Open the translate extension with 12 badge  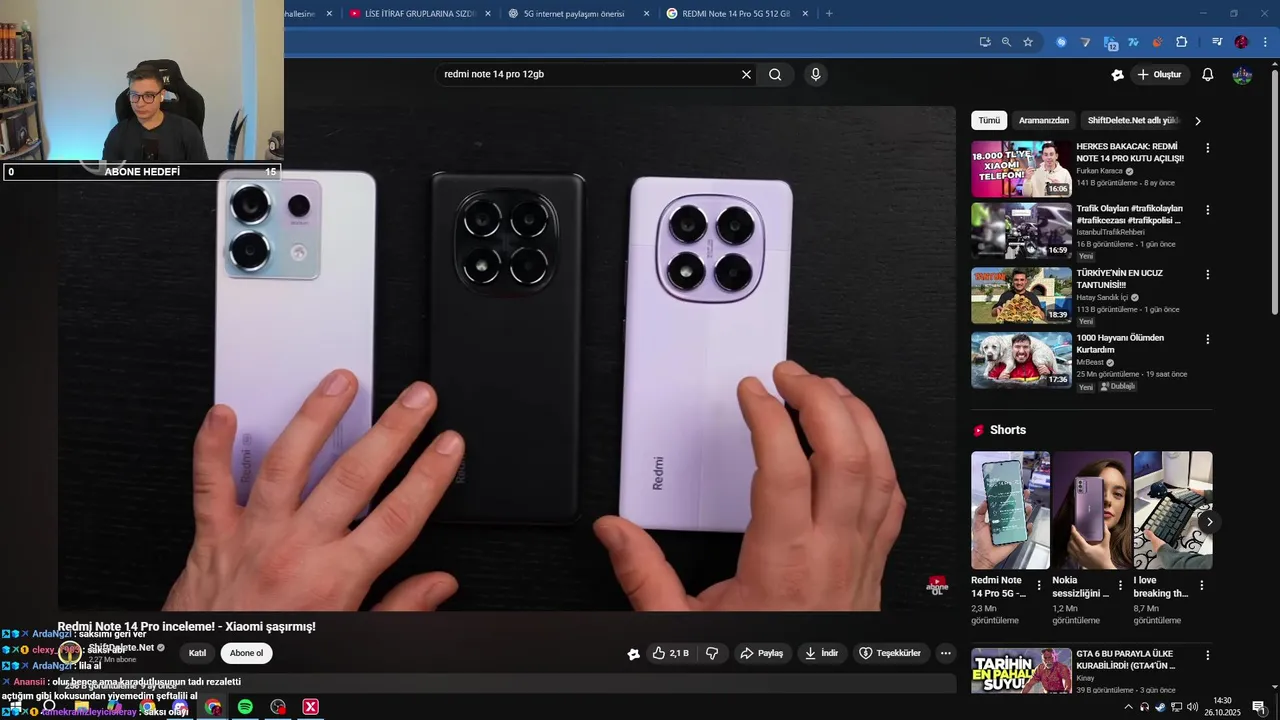tap(1110, 42)
